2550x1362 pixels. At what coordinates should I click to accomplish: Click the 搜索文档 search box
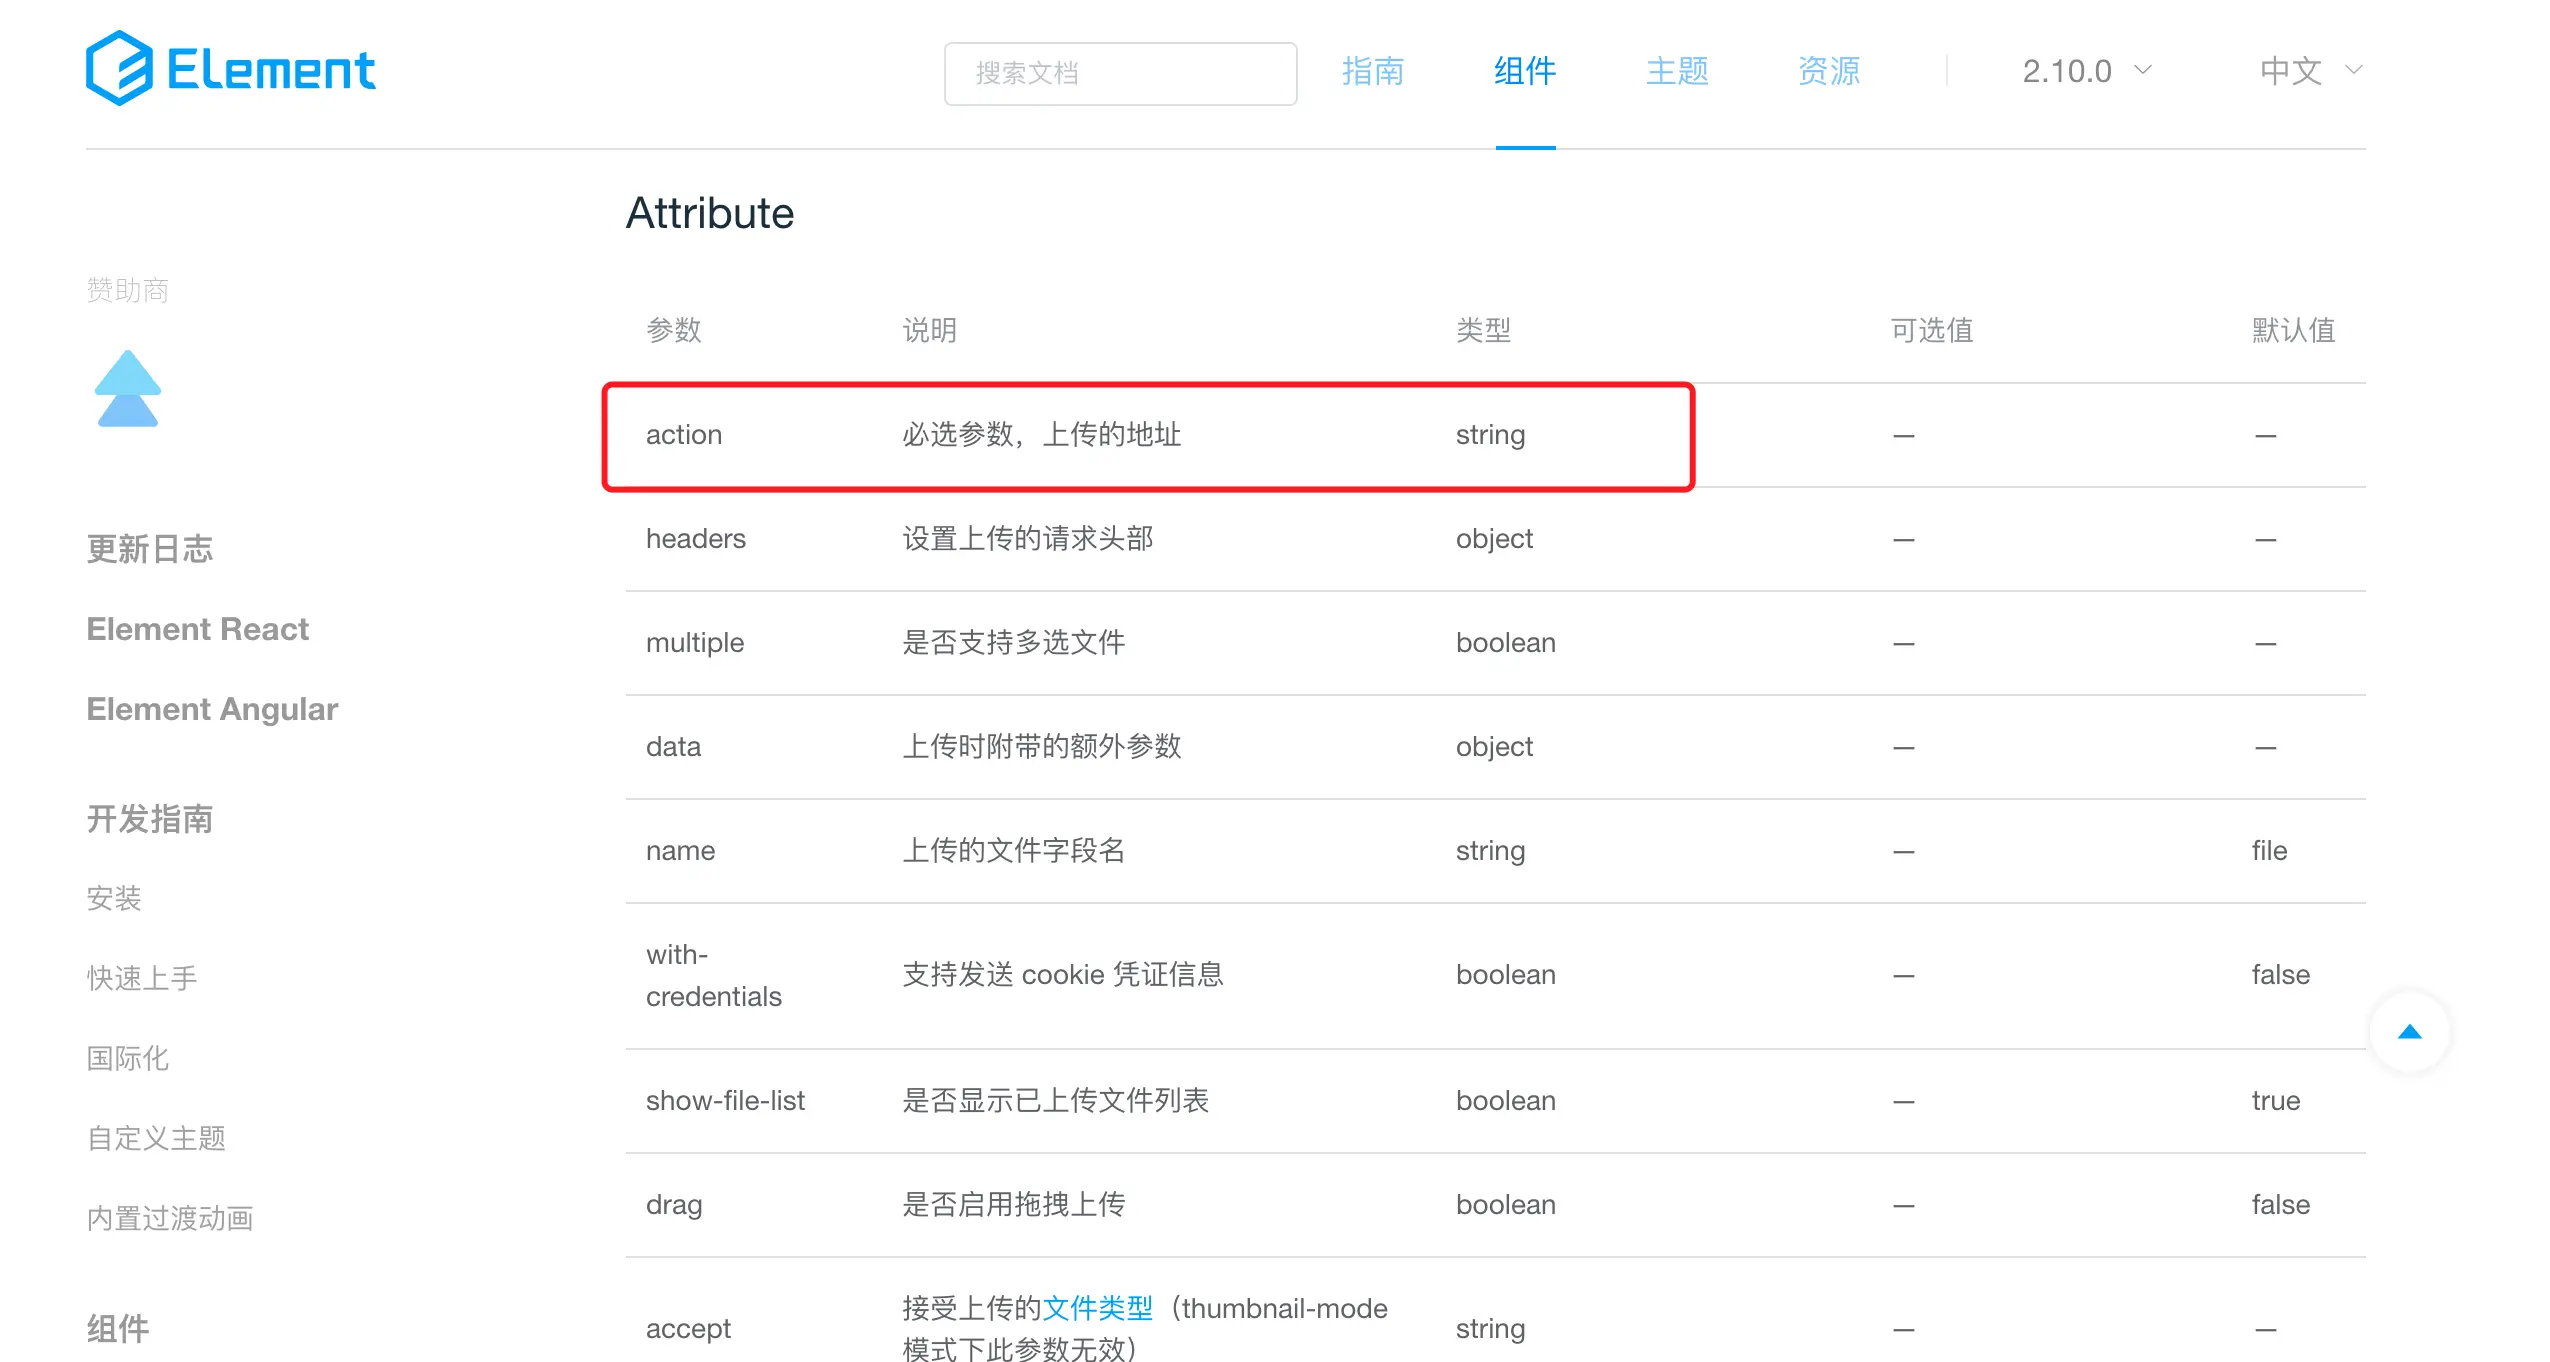[x=1119, y=73]
